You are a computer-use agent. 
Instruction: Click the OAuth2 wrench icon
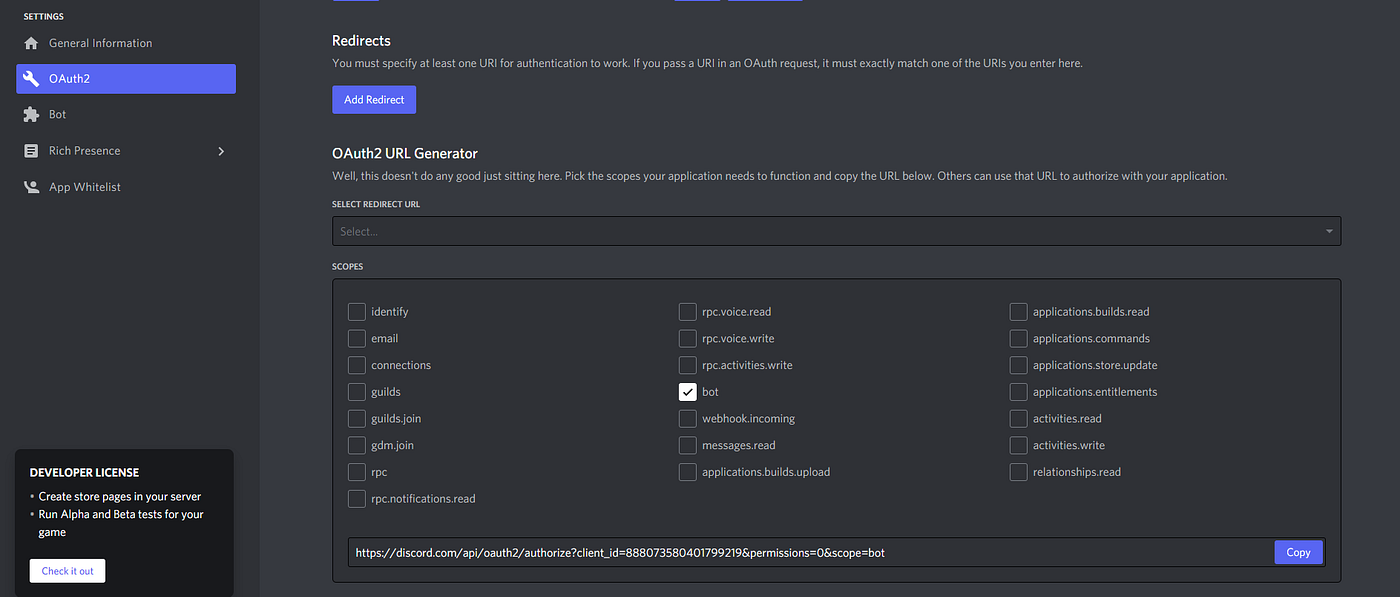(31, 79)
